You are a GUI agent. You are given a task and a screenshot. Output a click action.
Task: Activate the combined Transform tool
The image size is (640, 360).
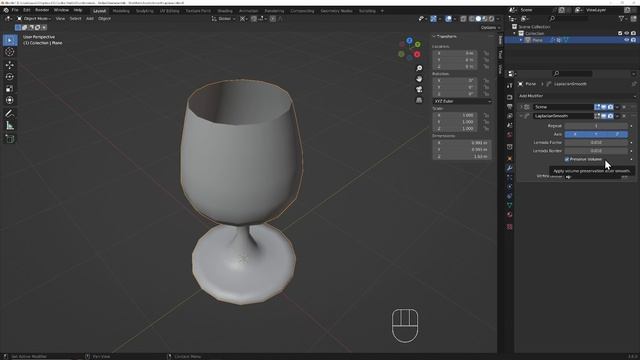(10, 100)
